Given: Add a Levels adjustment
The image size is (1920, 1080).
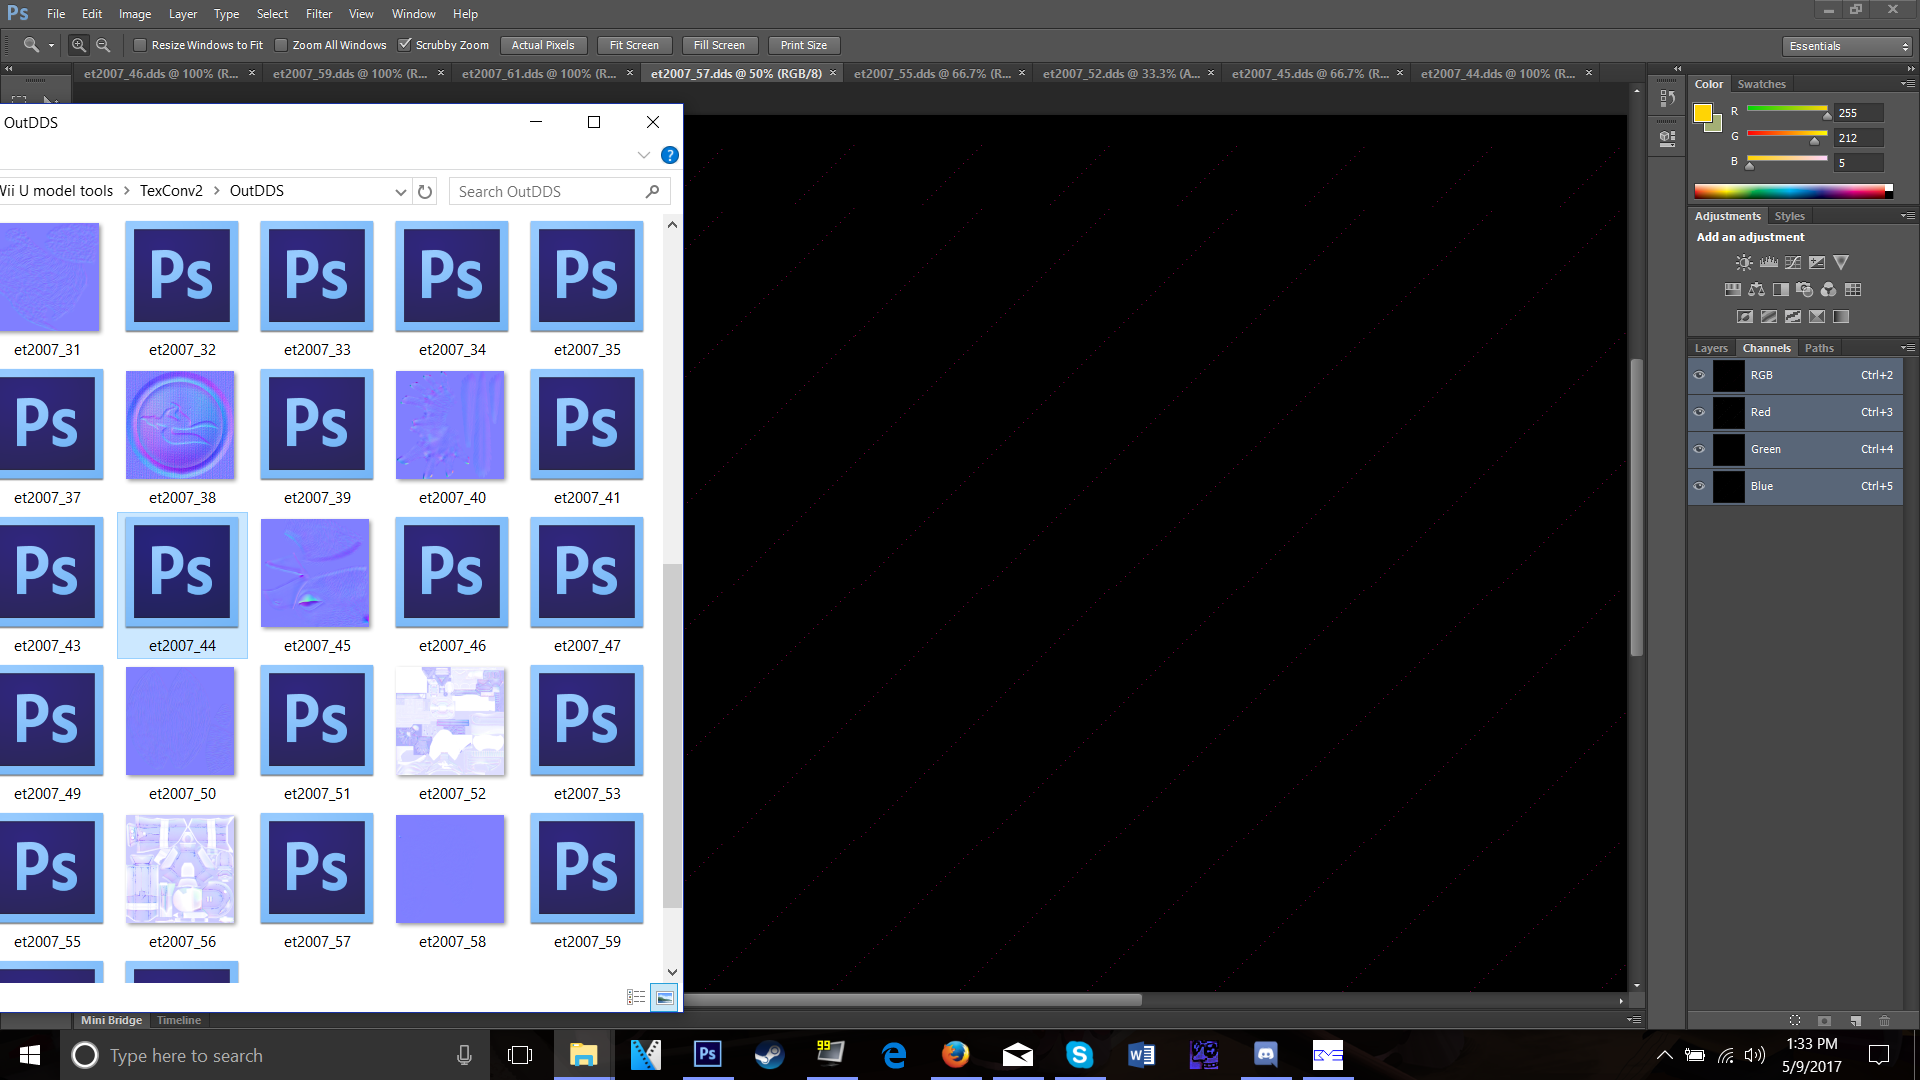Looking at the screenshot, I should [1769, 263].
